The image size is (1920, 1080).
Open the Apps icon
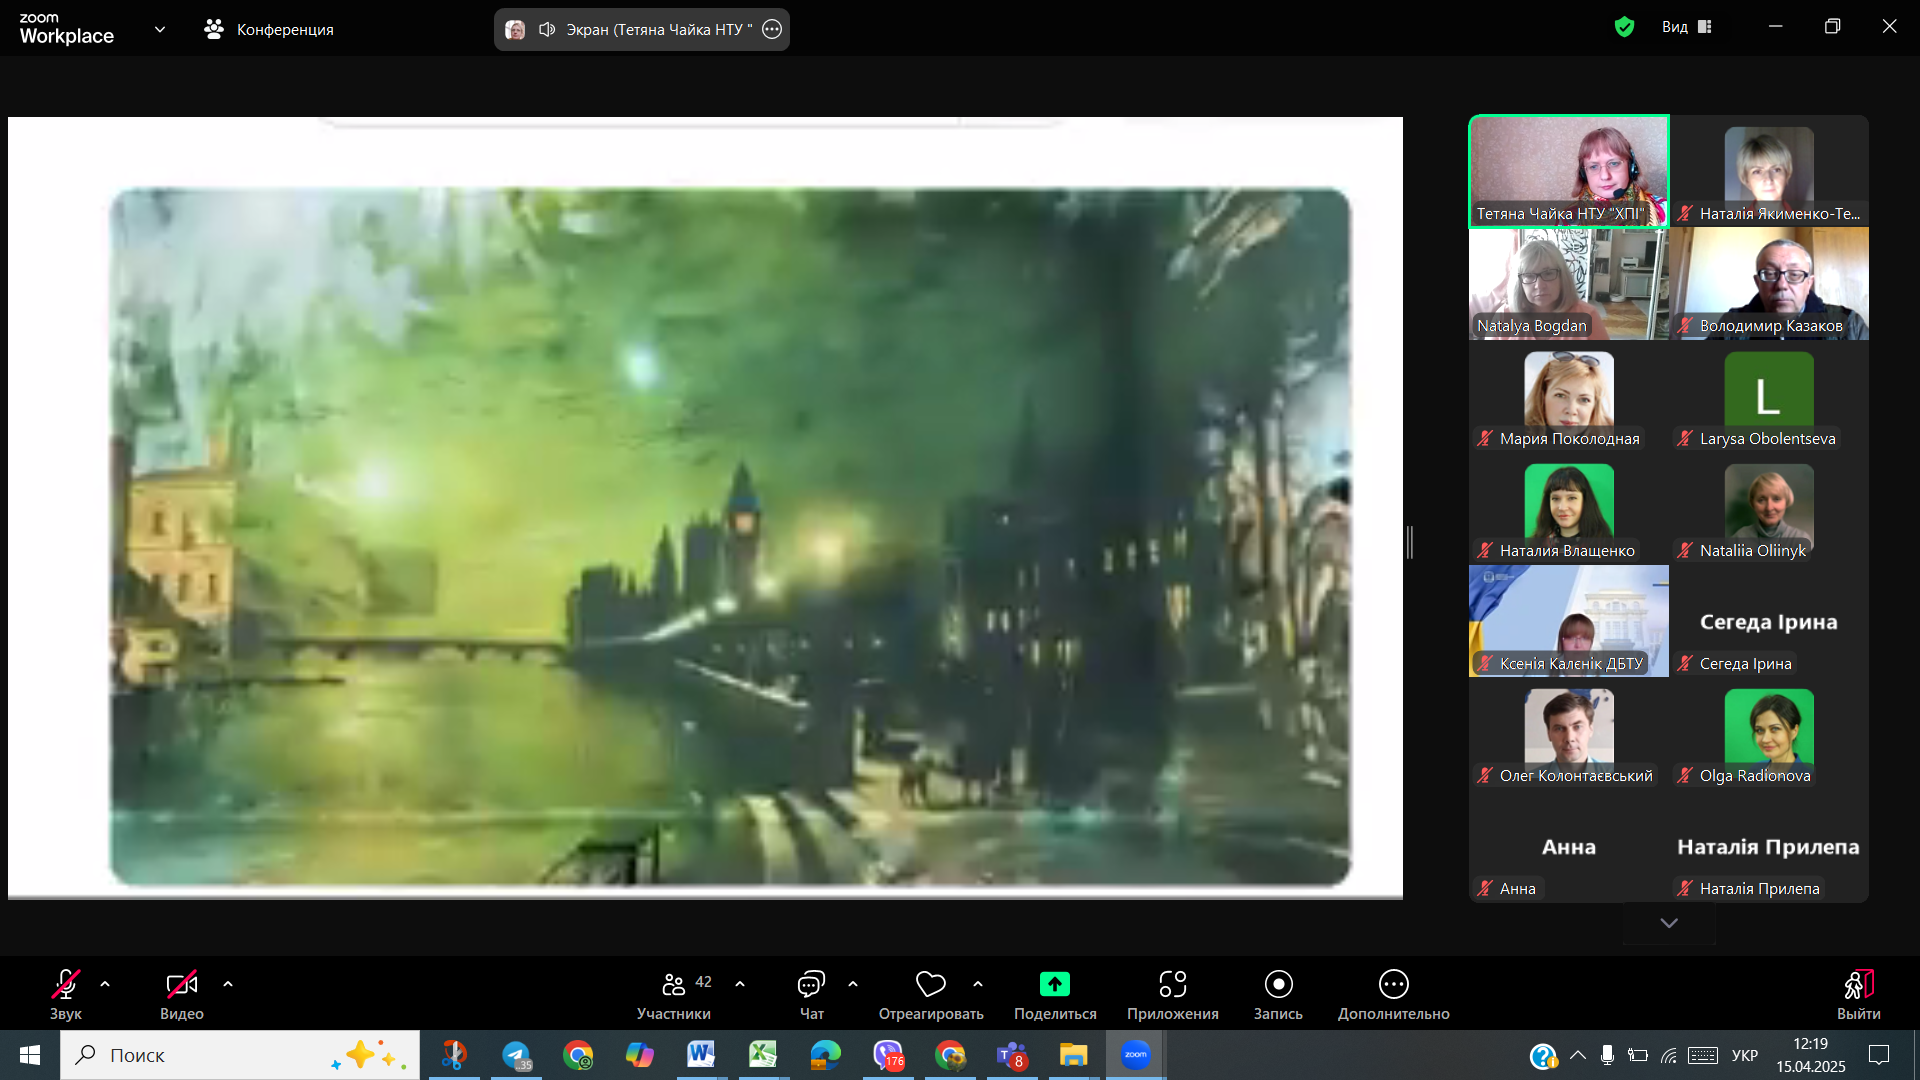(1172, 985)
